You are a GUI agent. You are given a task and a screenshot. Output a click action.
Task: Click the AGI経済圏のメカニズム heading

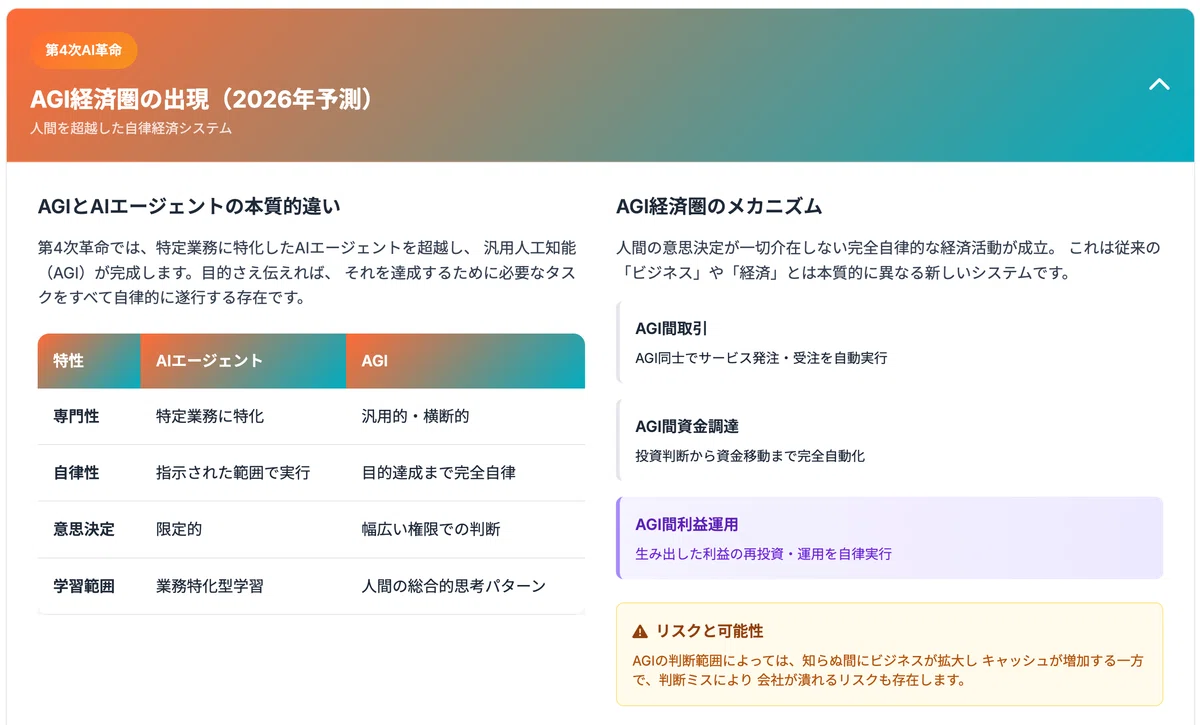719,207
